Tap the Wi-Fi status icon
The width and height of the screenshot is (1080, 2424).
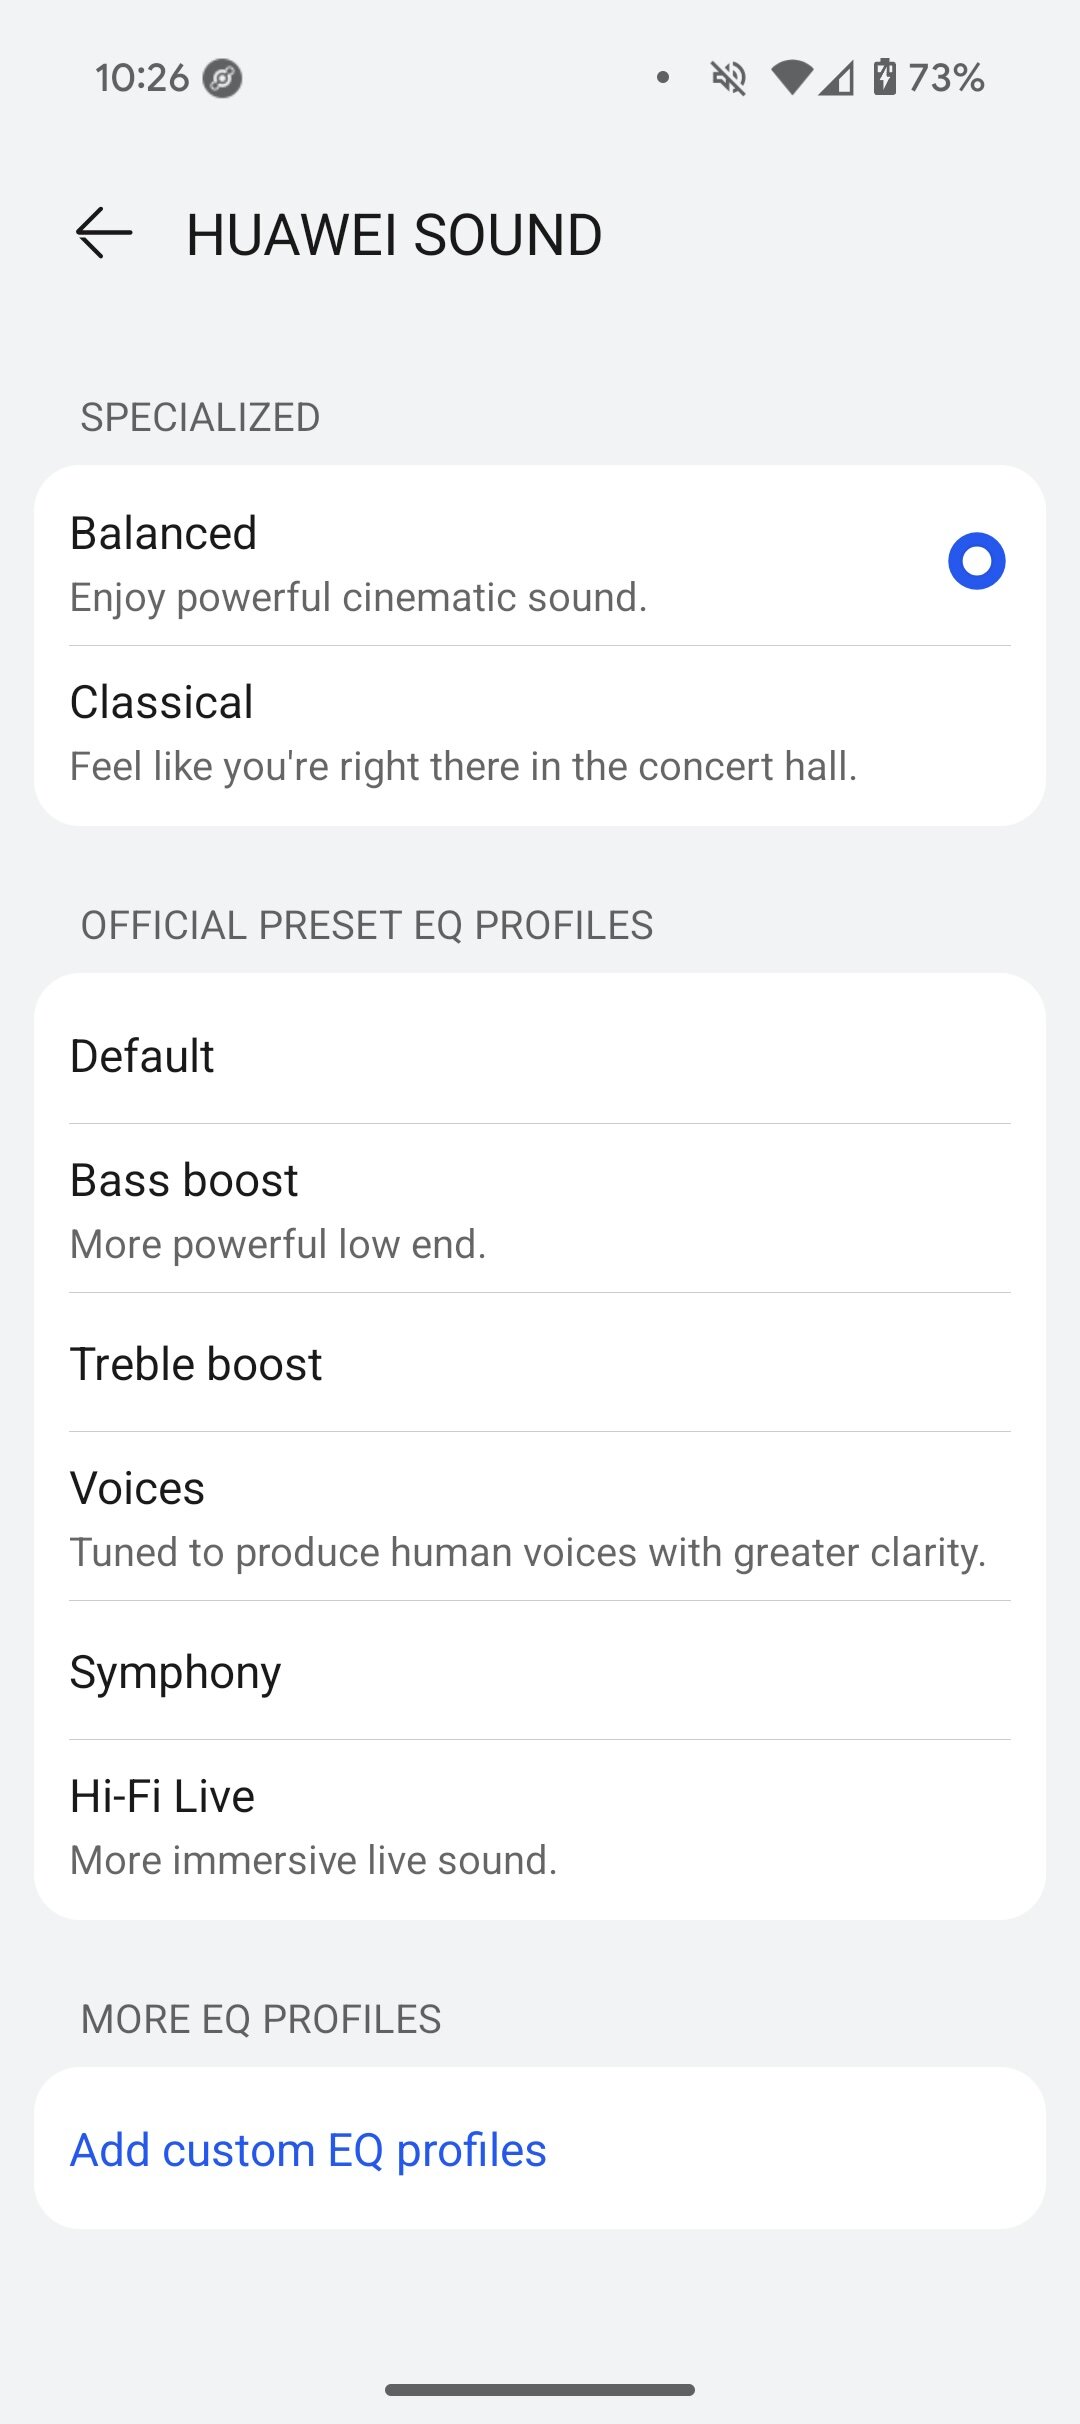tap(791, 77)
